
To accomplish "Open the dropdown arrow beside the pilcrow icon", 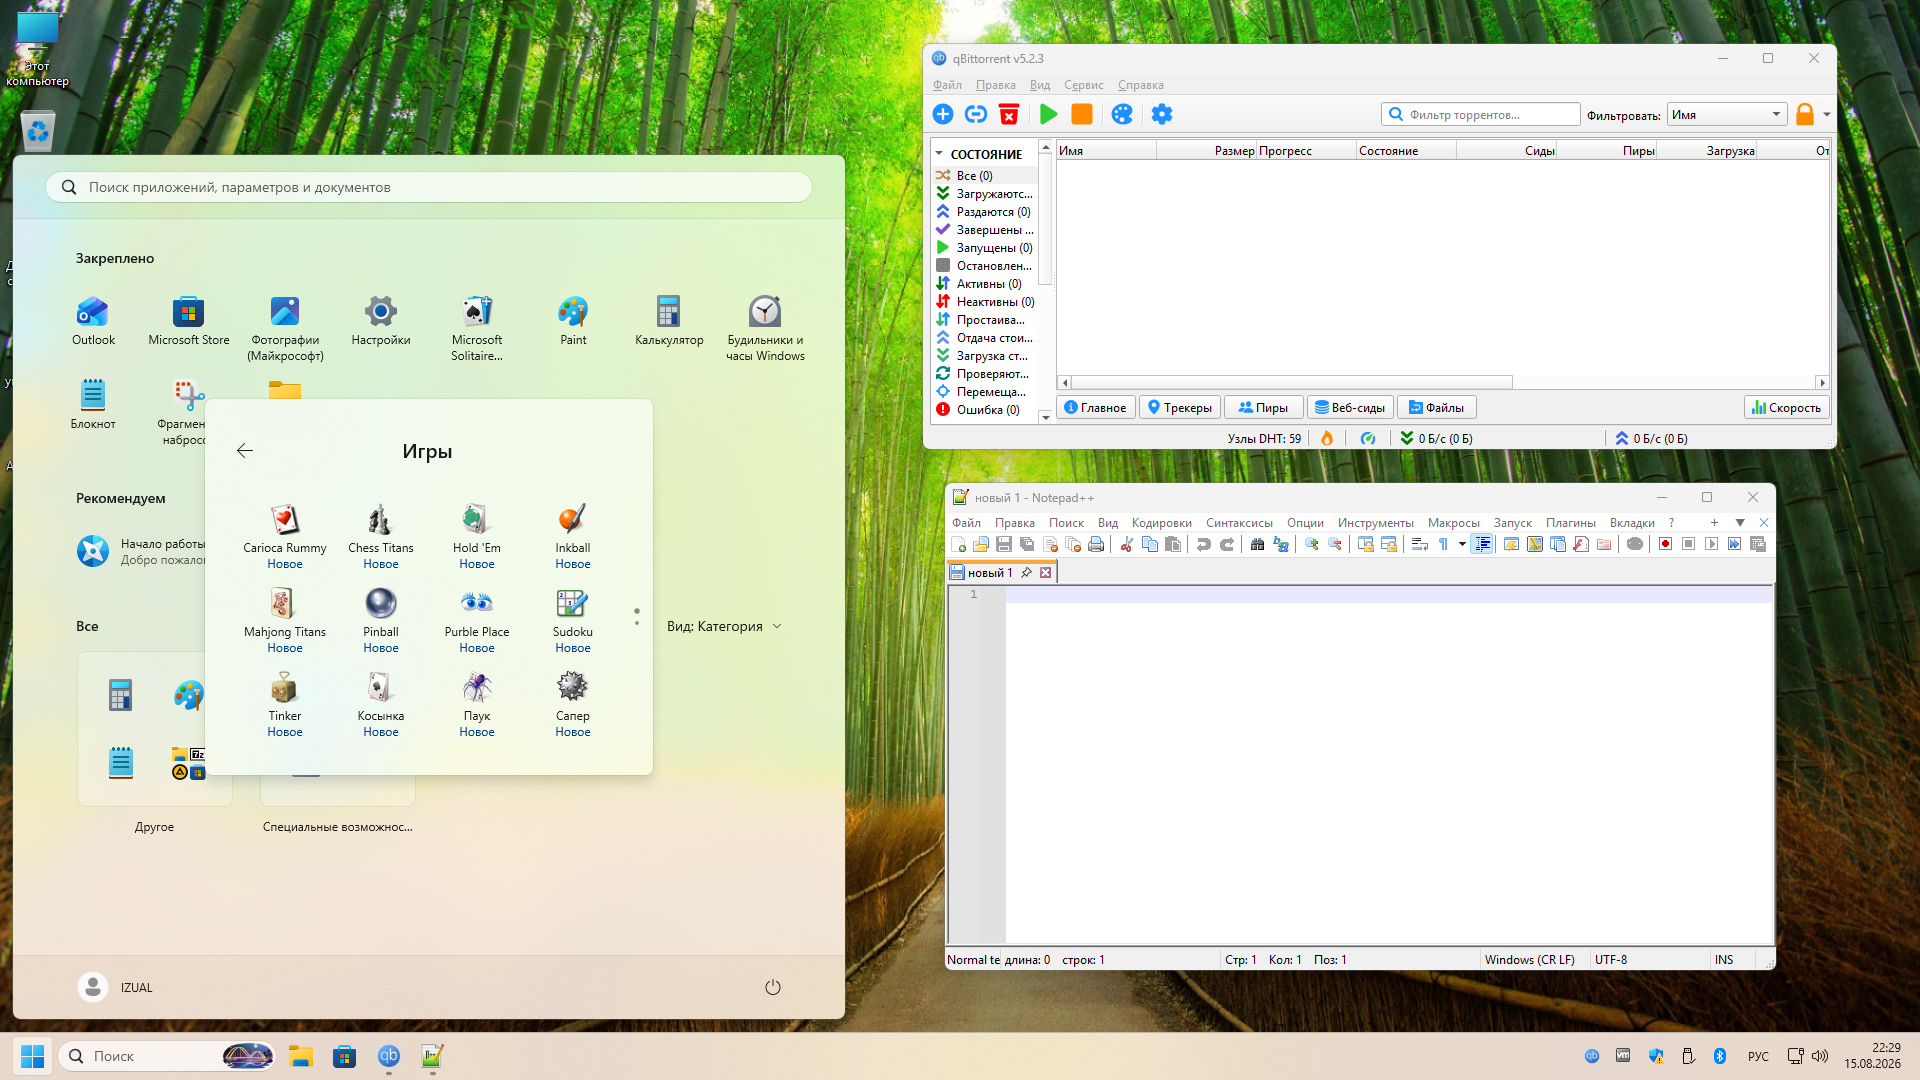I will pos(1462,544).
